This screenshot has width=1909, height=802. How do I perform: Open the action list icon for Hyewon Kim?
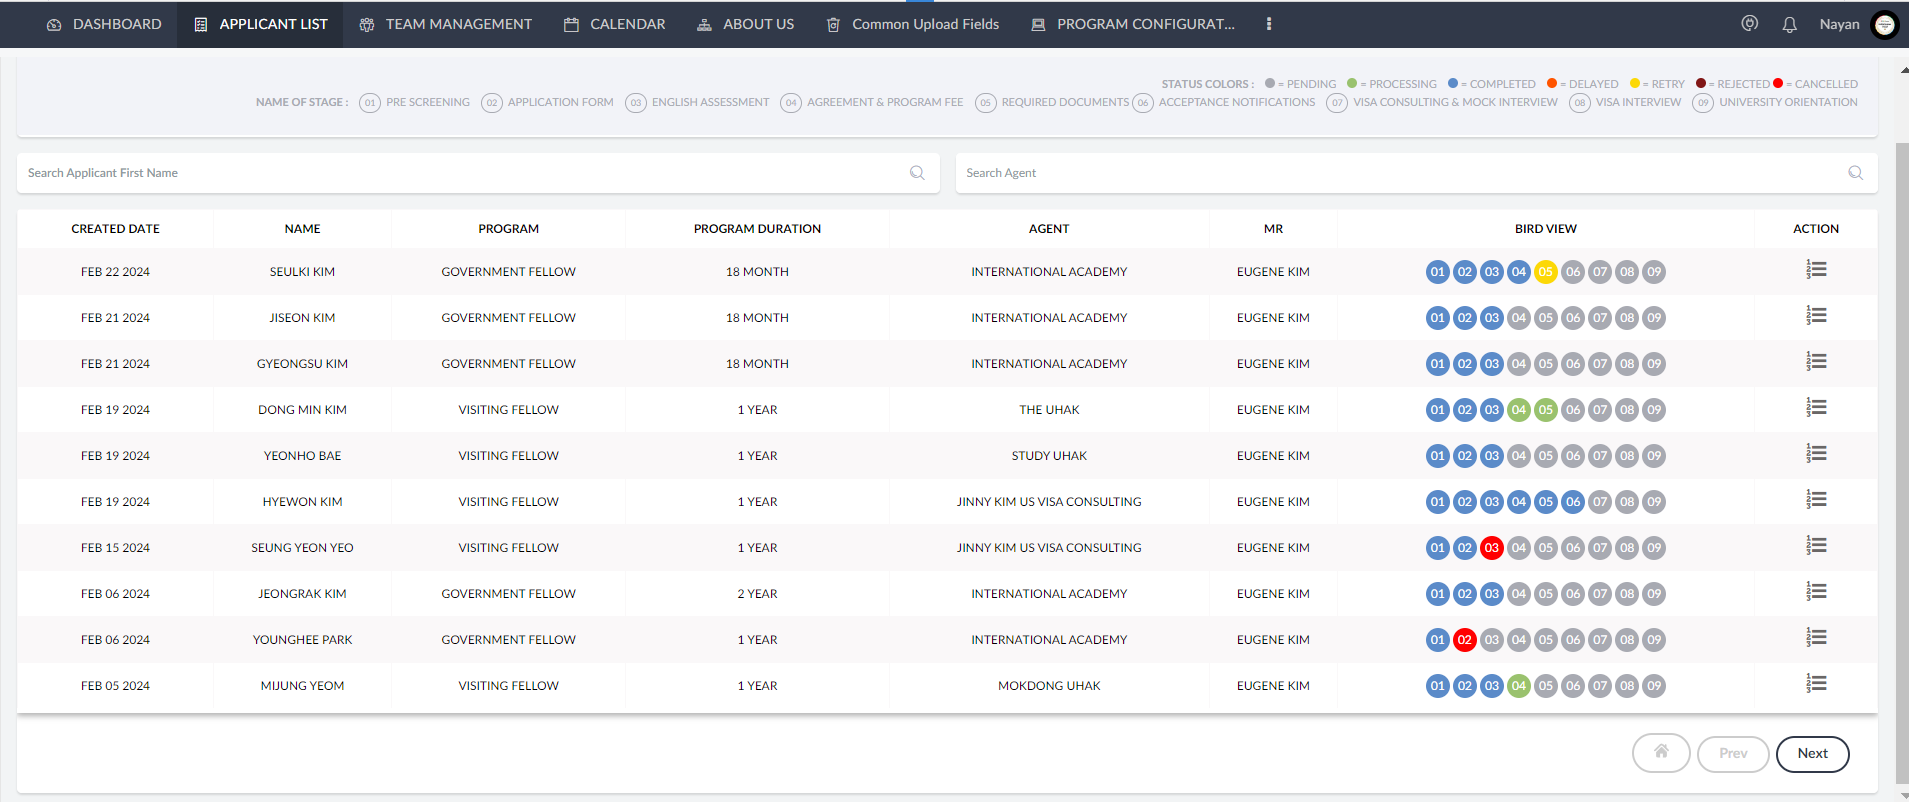pyautogui.click(x=1816, y=500)
